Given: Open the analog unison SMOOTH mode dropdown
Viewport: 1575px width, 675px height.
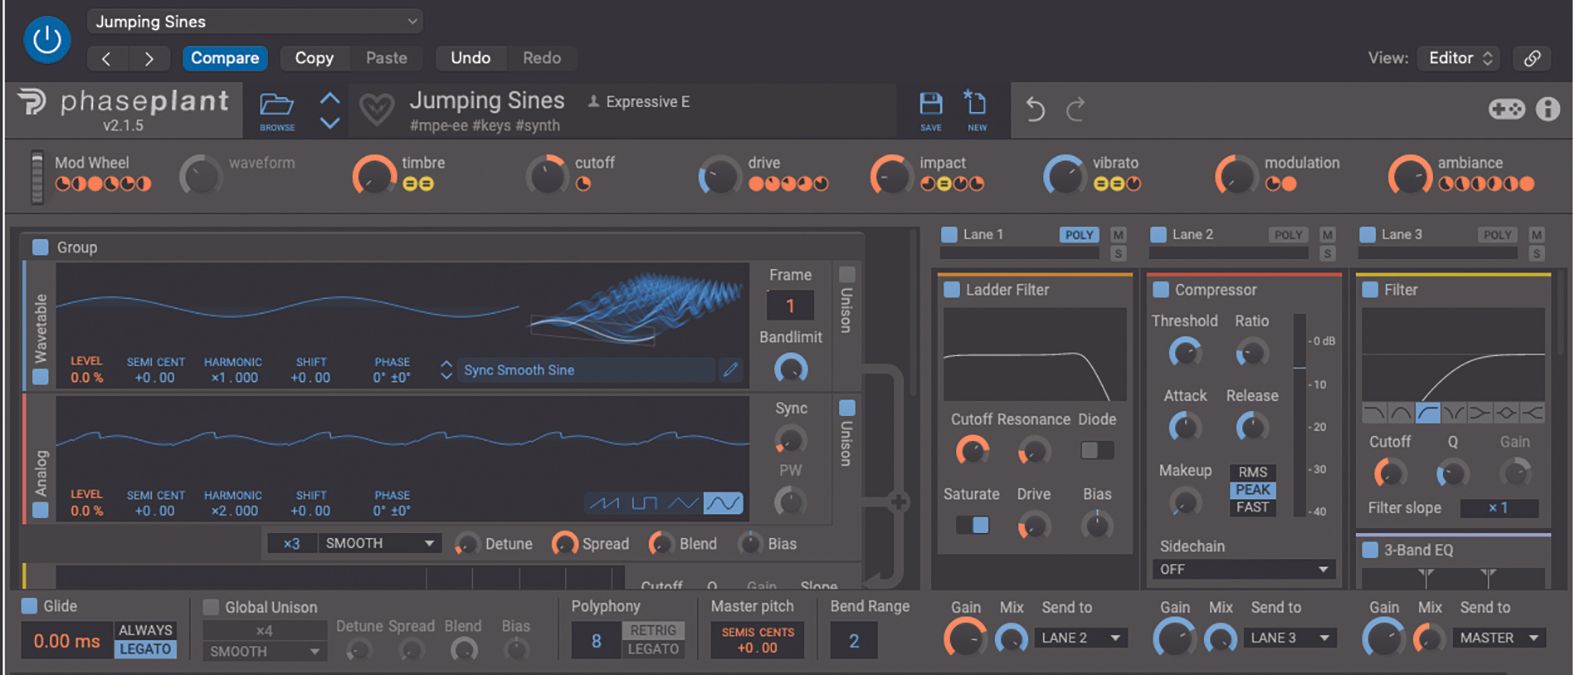Looking at the screenshot, I should click(x=380, y=543).
